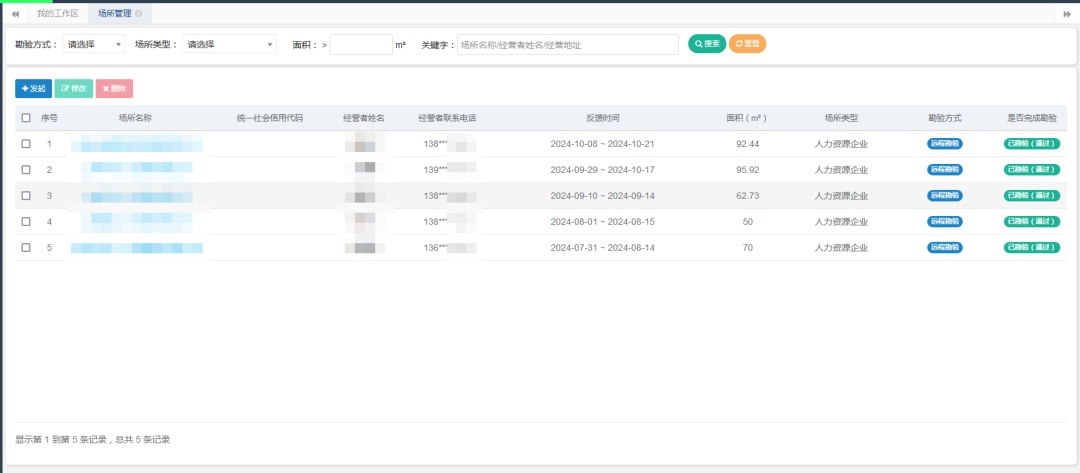Click the red 删除 delete button

click(x=114, y=89)
